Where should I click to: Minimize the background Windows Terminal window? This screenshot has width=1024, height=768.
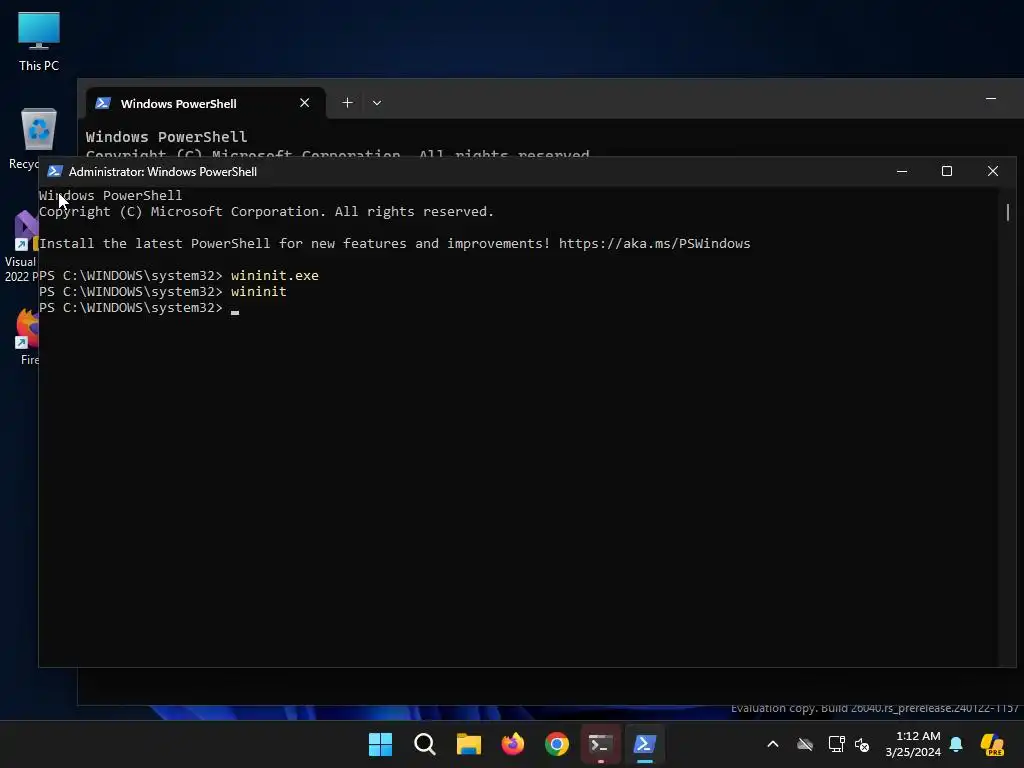tap(991, 99)
